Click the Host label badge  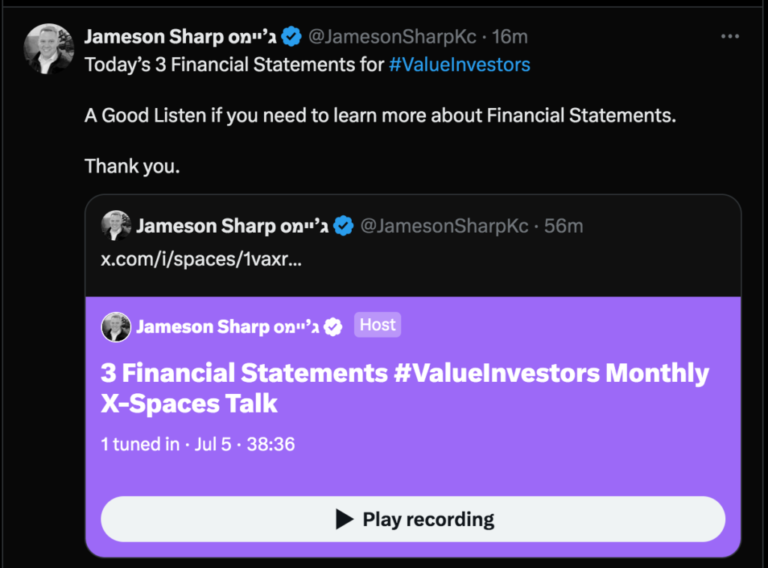pyautogui.click(x=378, y=325)
